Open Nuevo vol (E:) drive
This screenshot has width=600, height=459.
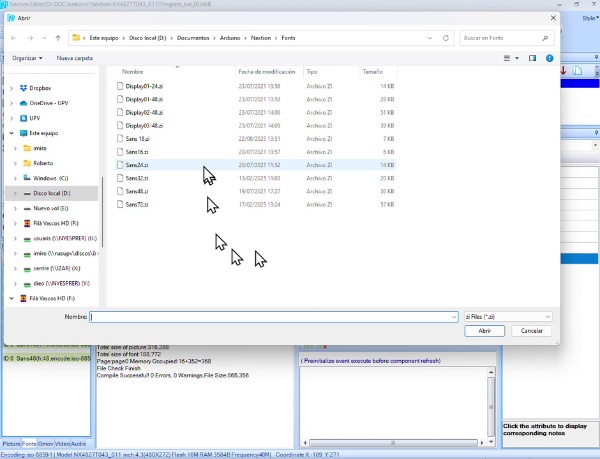click(x=48, y=208)
